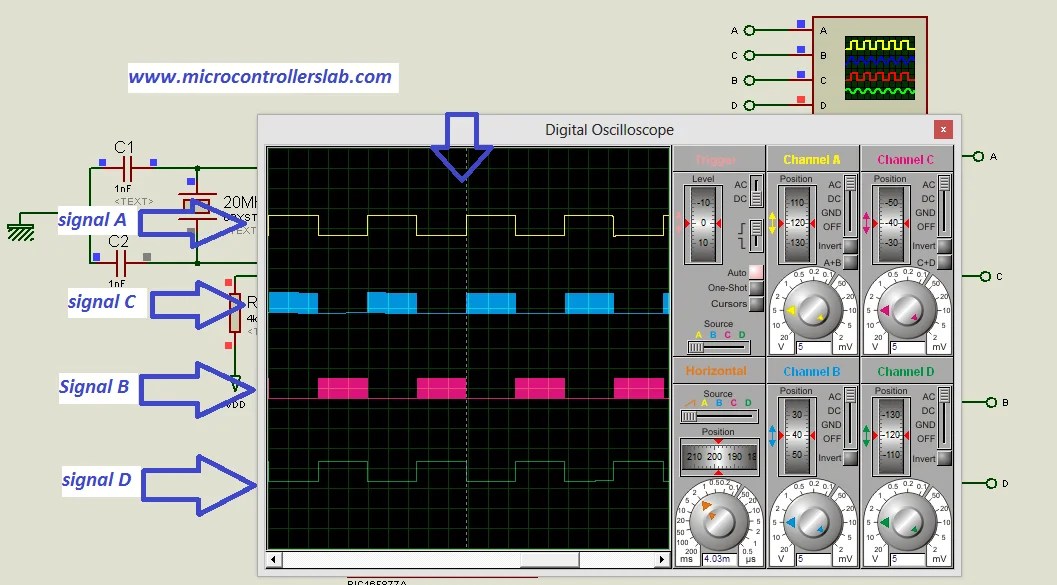Set Channel B coupling mode slider

click(x=851, y=417)
